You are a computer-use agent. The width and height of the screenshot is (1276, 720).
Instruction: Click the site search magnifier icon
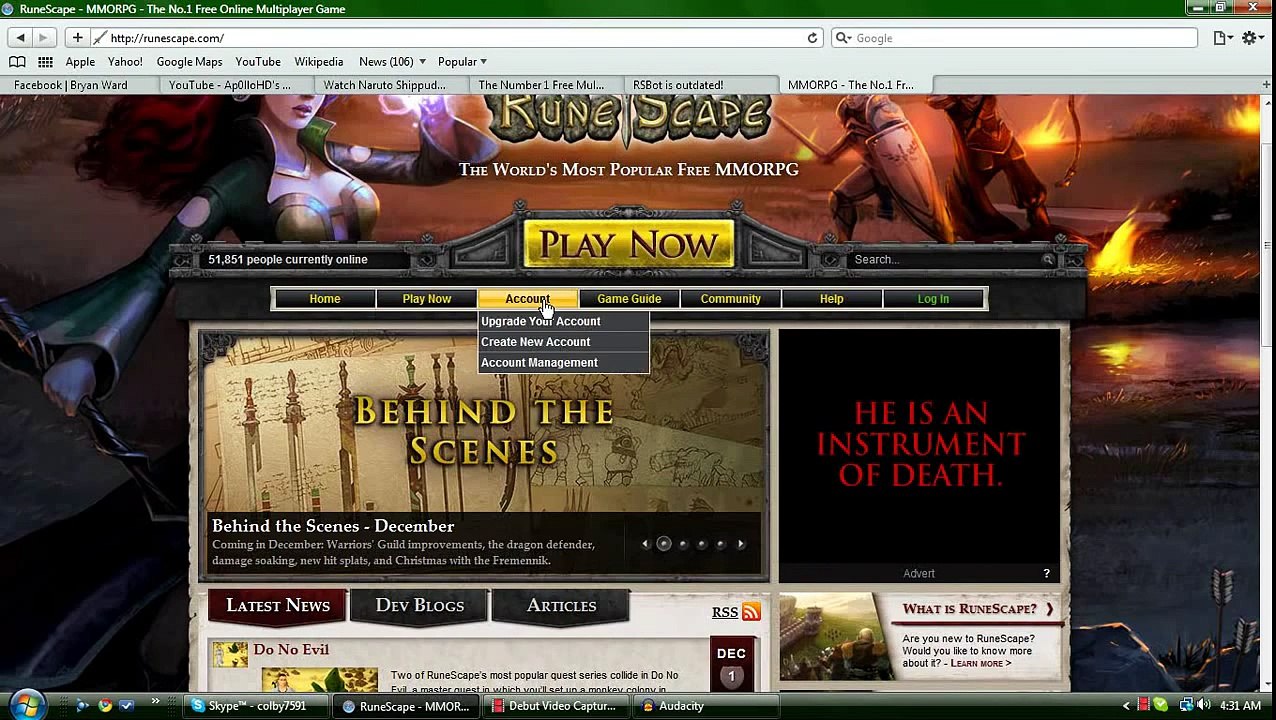point(1048,260)
